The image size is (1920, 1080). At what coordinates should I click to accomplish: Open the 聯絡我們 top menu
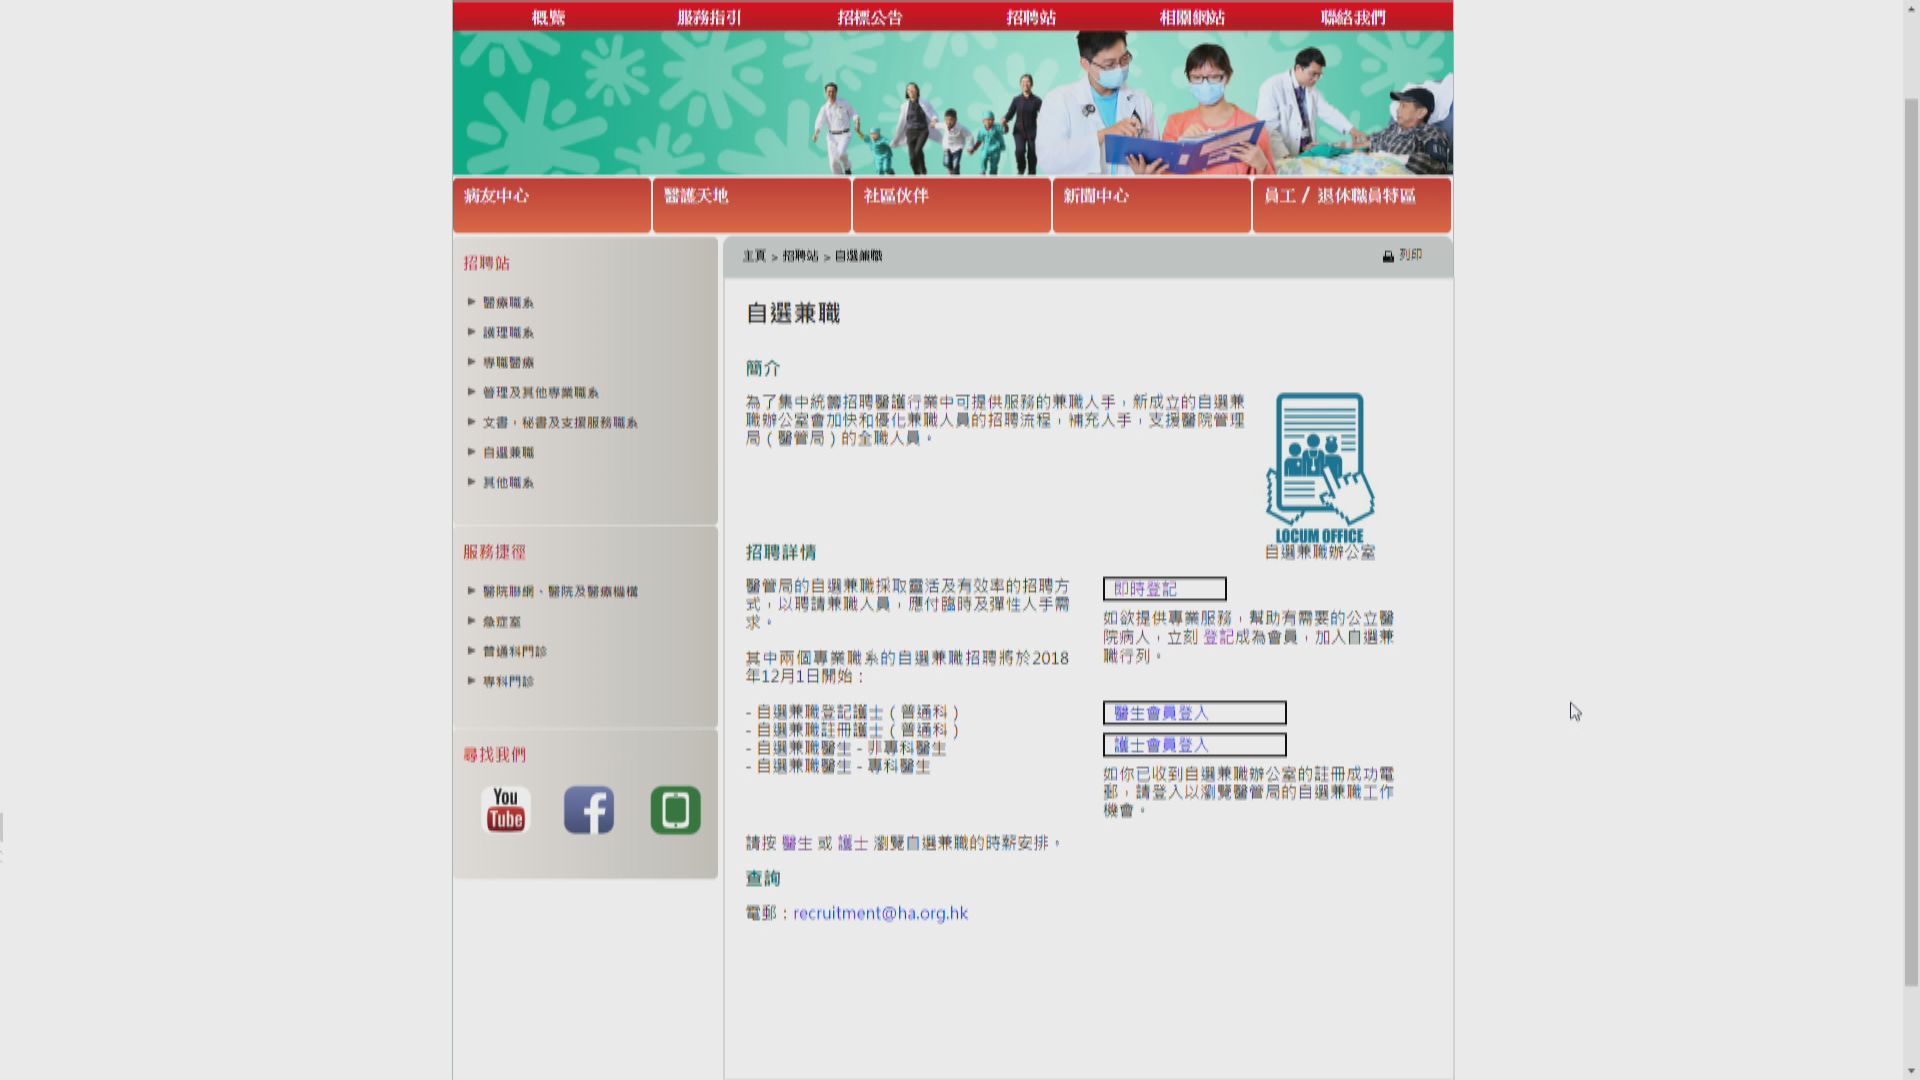pyautogui.click(x=1352, y=17)
